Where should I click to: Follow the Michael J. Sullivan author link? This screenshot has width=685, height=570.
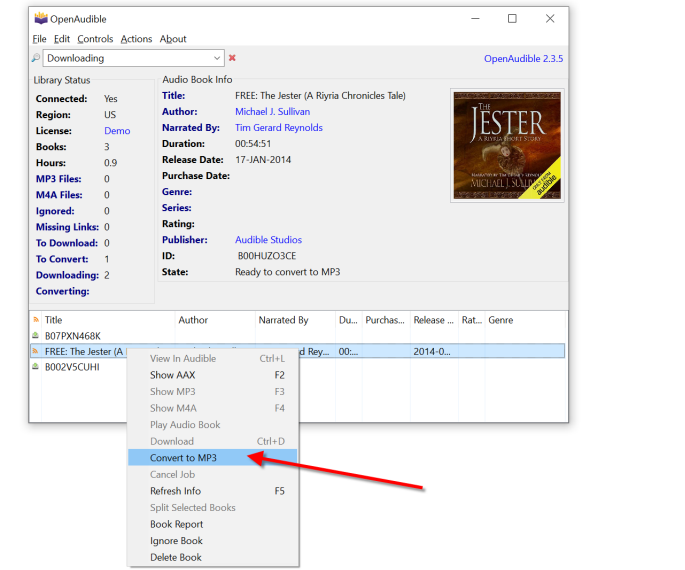273,111
